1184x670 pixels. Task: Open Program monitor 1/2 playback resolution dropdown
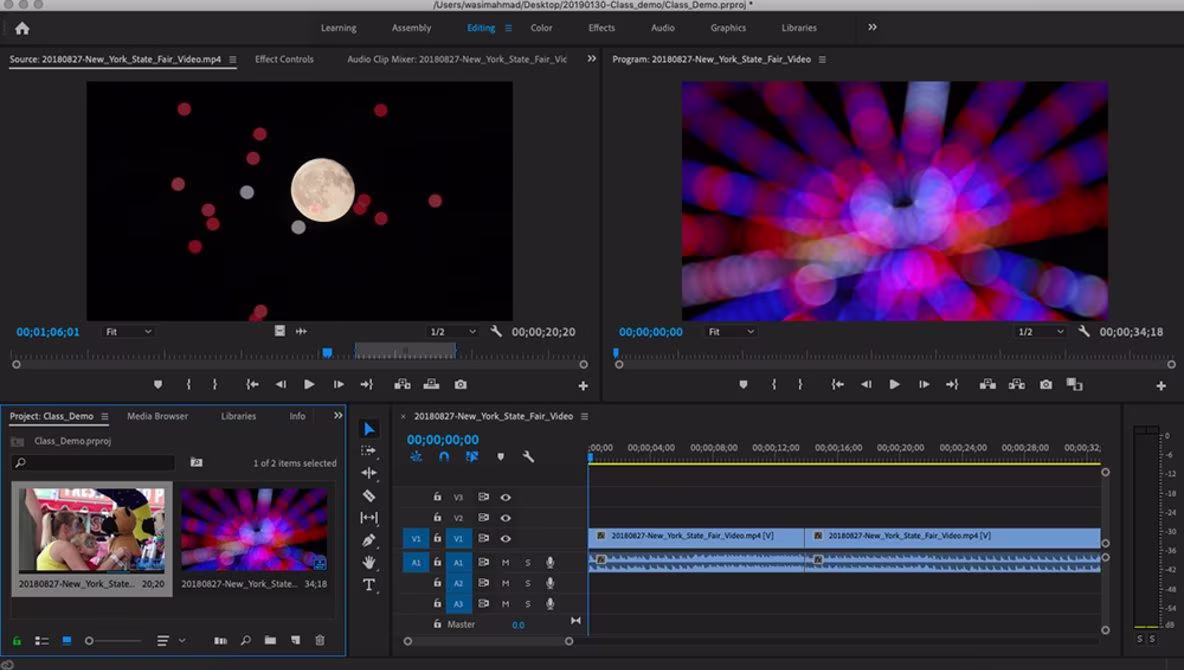tap(1038, 332)
